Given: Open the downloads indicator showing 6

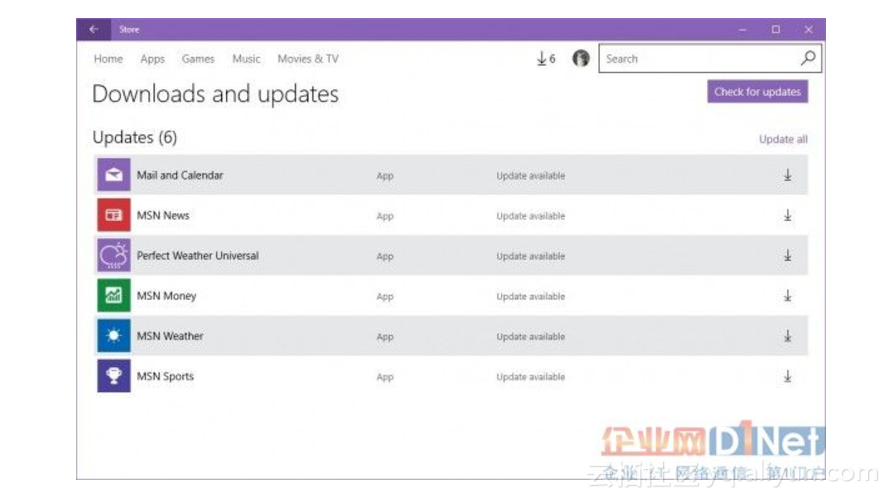Looking at the screenshot, I should [546, 58].
